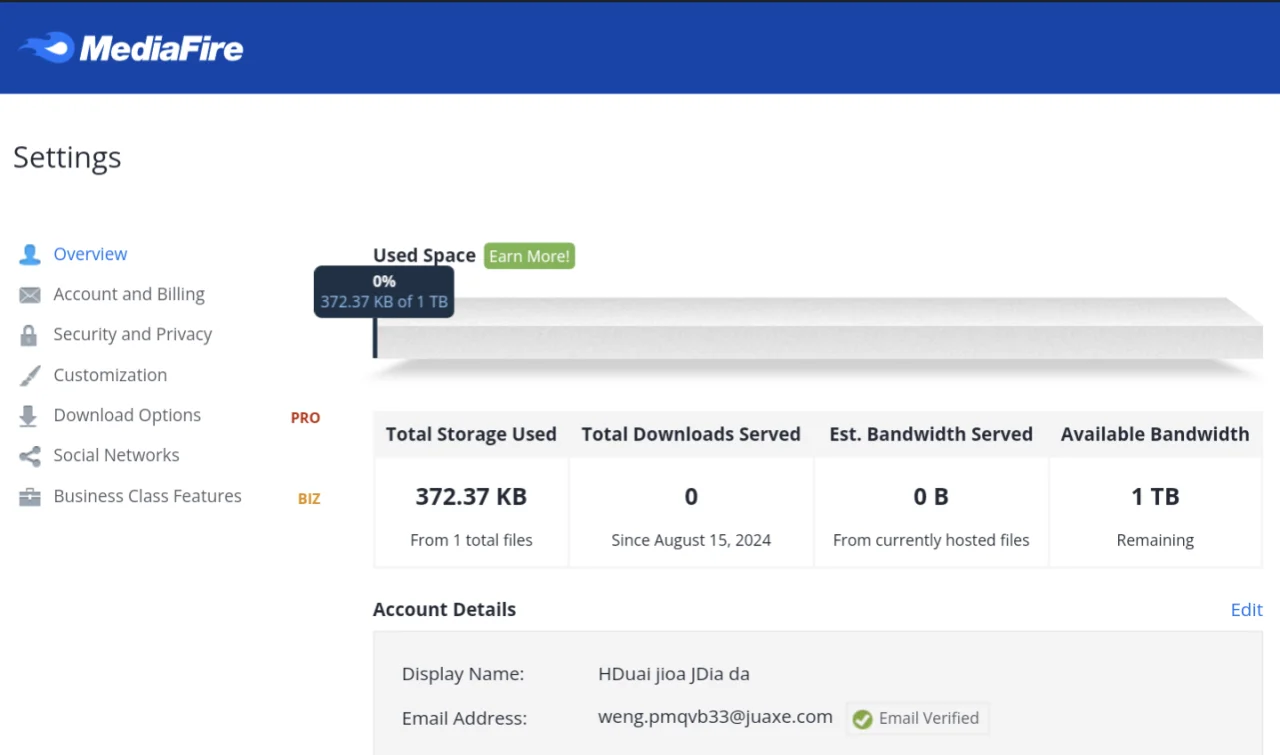Click the Customization paintbrush icon
The height and width of the screenshot is (755, 1280).
click(x=30, y=376)
